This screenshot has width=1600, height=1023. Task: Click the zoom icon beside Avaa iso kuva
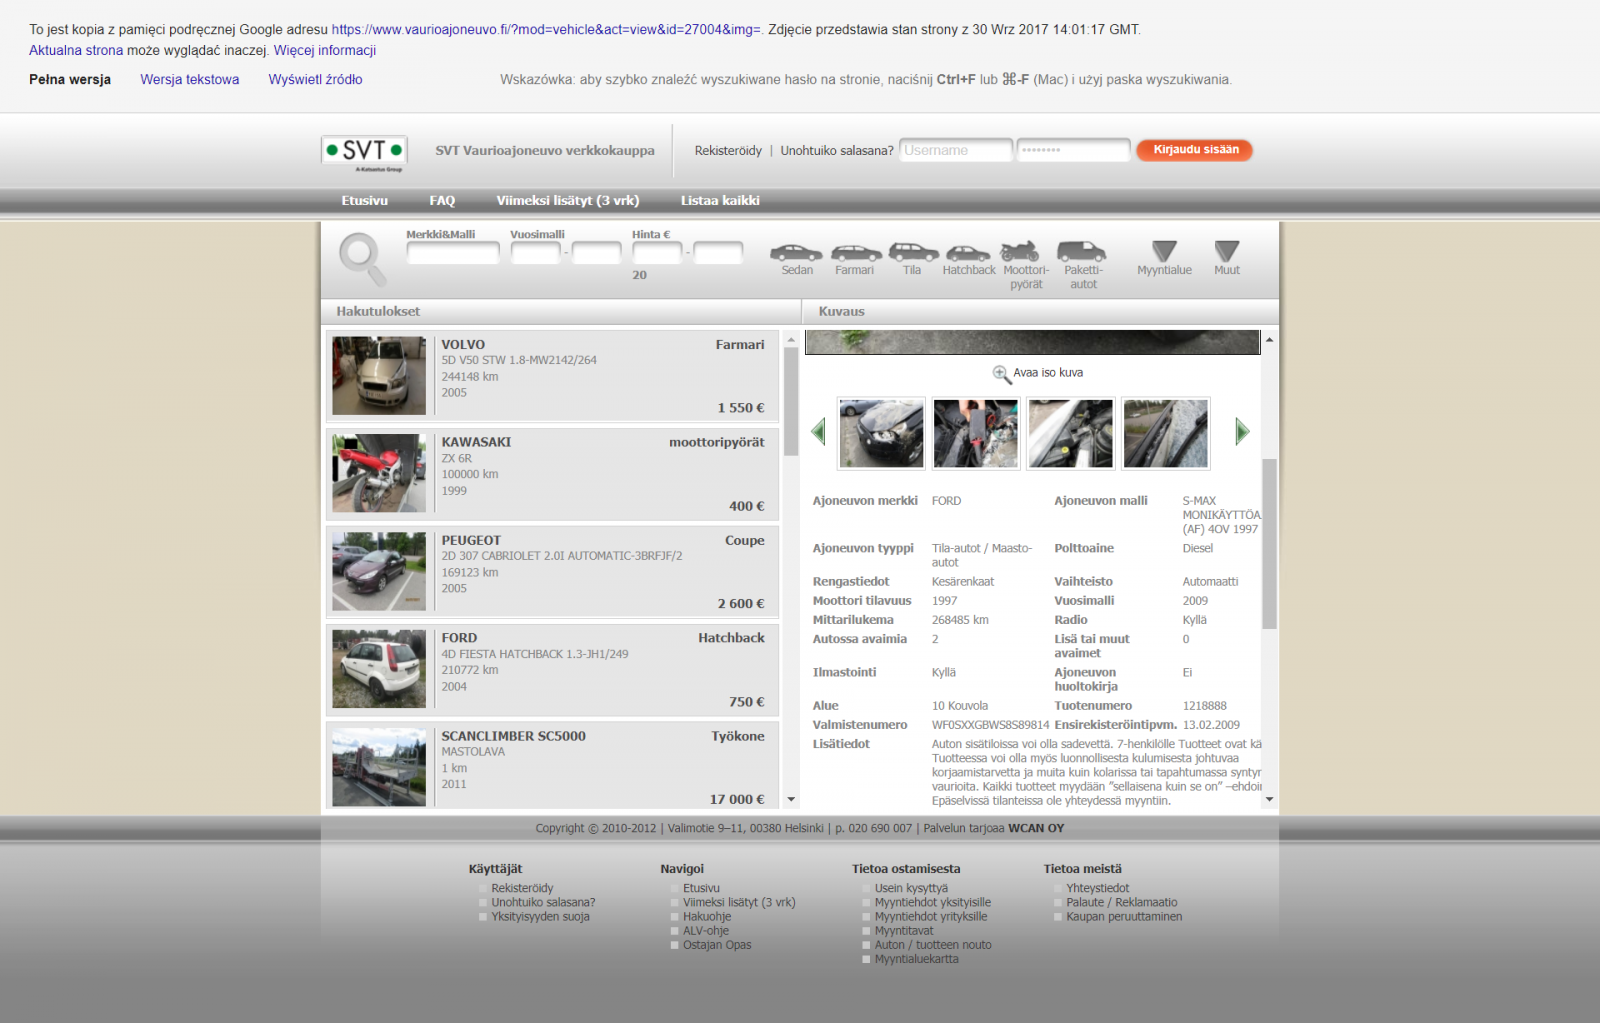coord(1001,374)
